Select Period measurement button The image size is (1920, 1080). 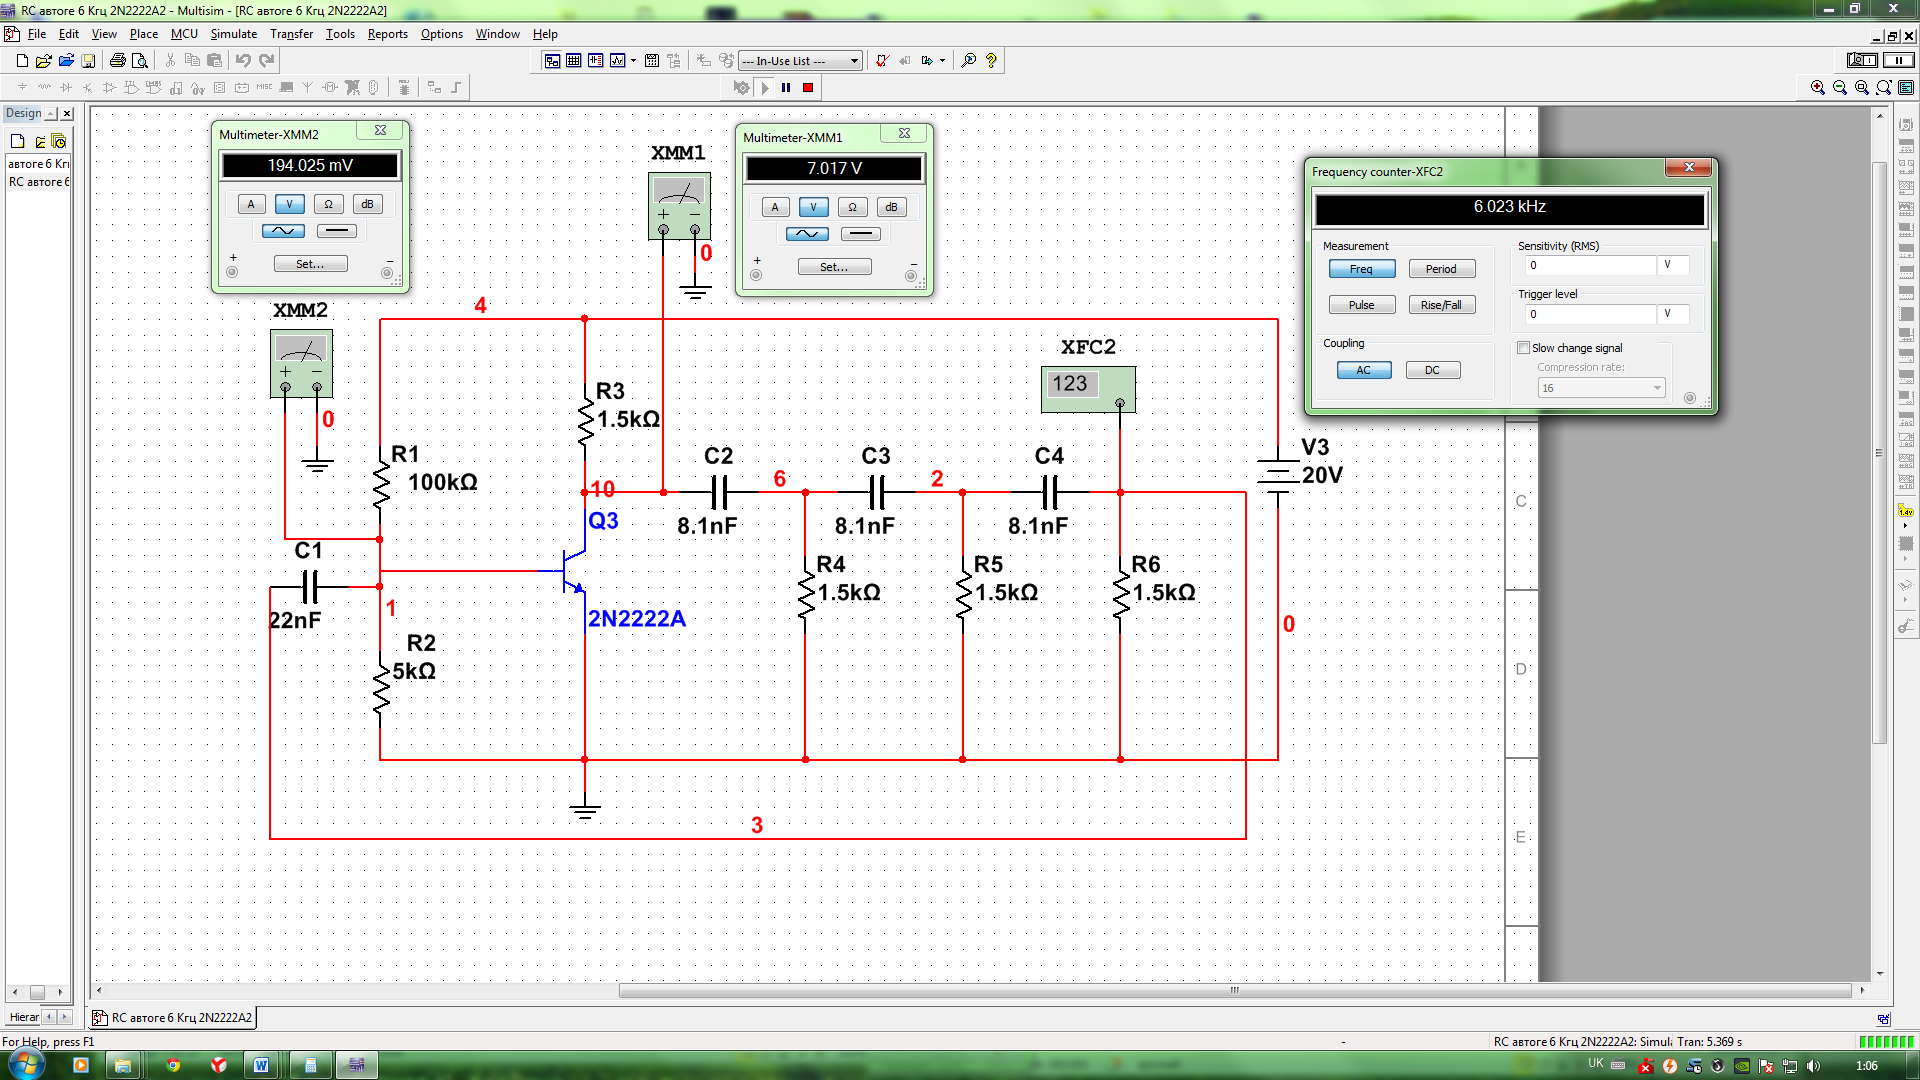click(1441, 269)
